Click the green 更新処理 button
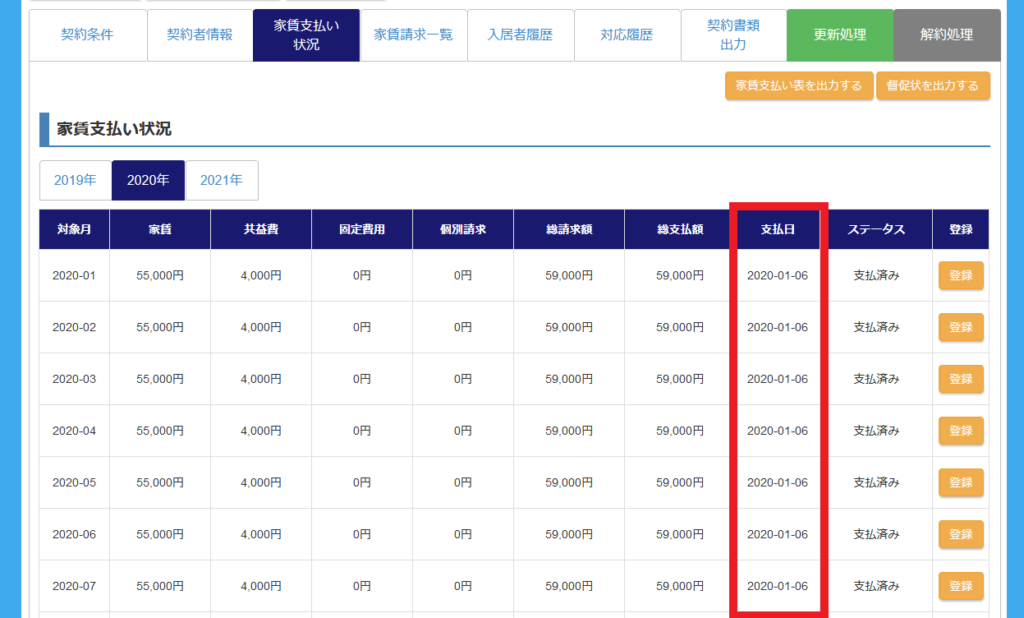The height and width of the screenshot is (618, 1024). point(839,35)
